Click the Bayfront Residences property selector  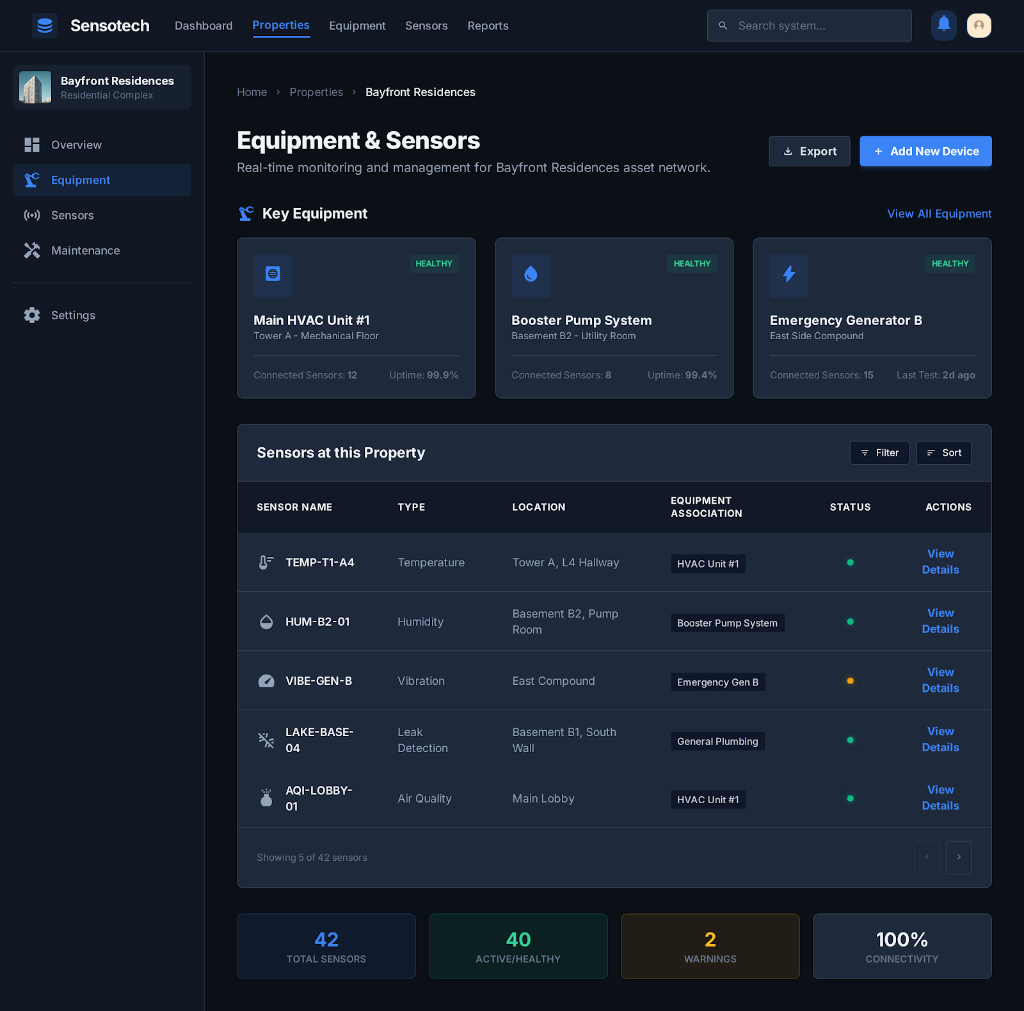[102, 88]
